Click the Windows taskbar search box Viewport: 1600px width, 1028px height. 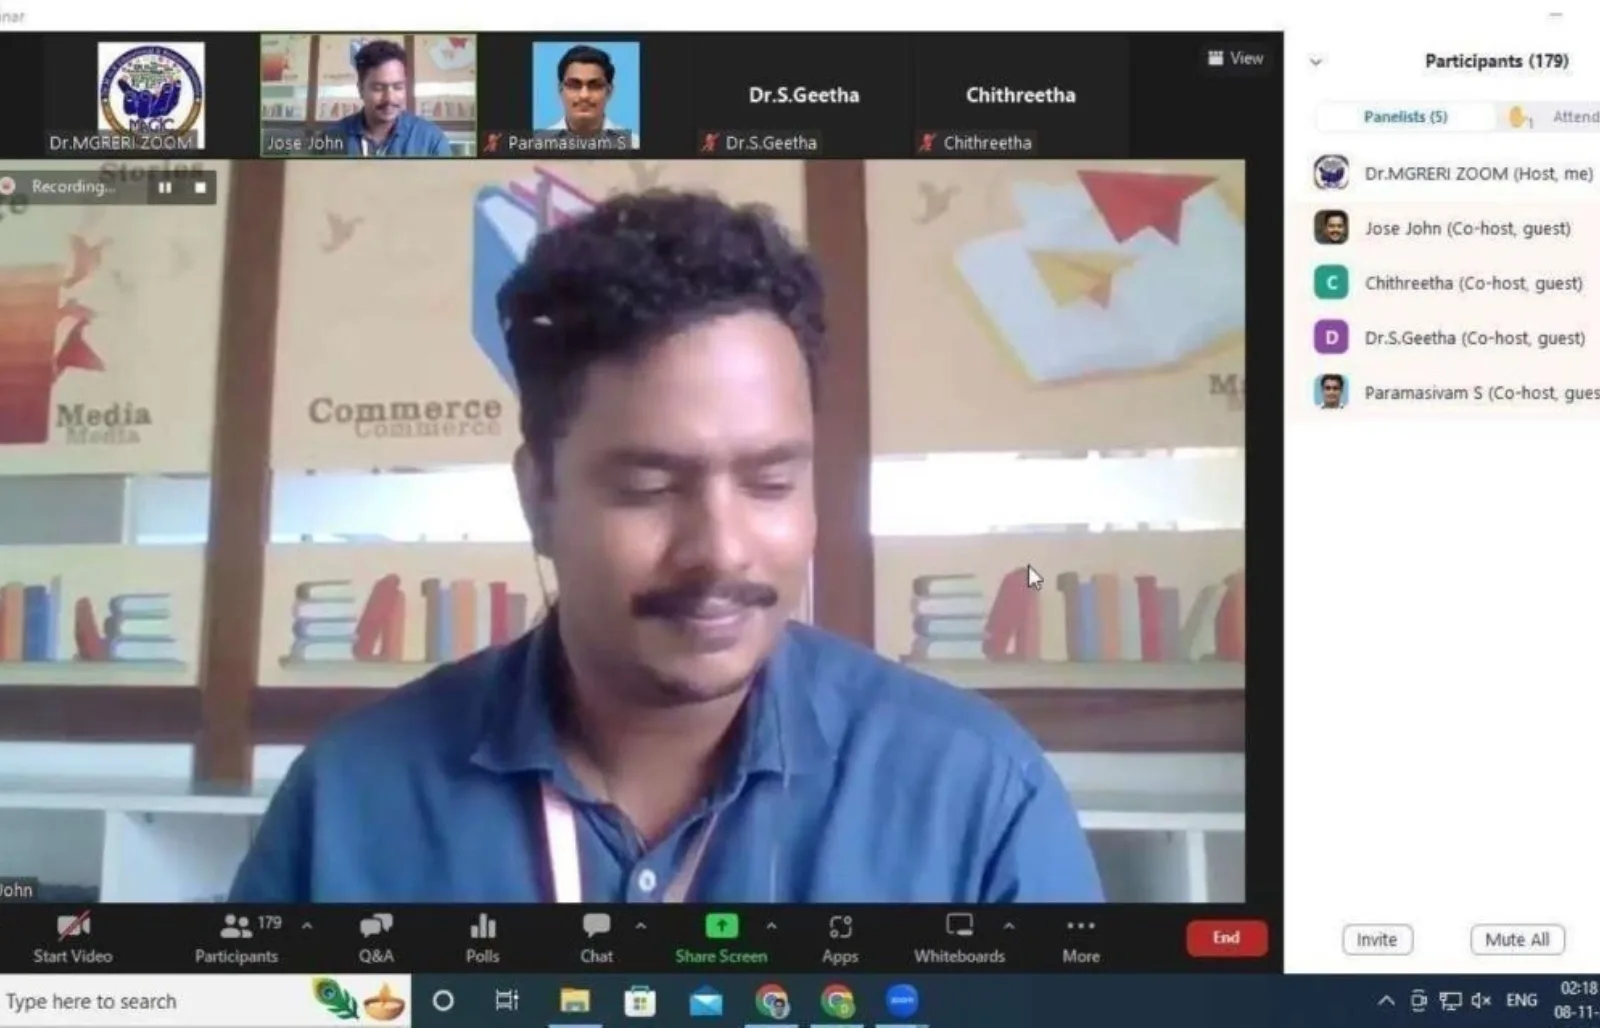click(150, 1001)
